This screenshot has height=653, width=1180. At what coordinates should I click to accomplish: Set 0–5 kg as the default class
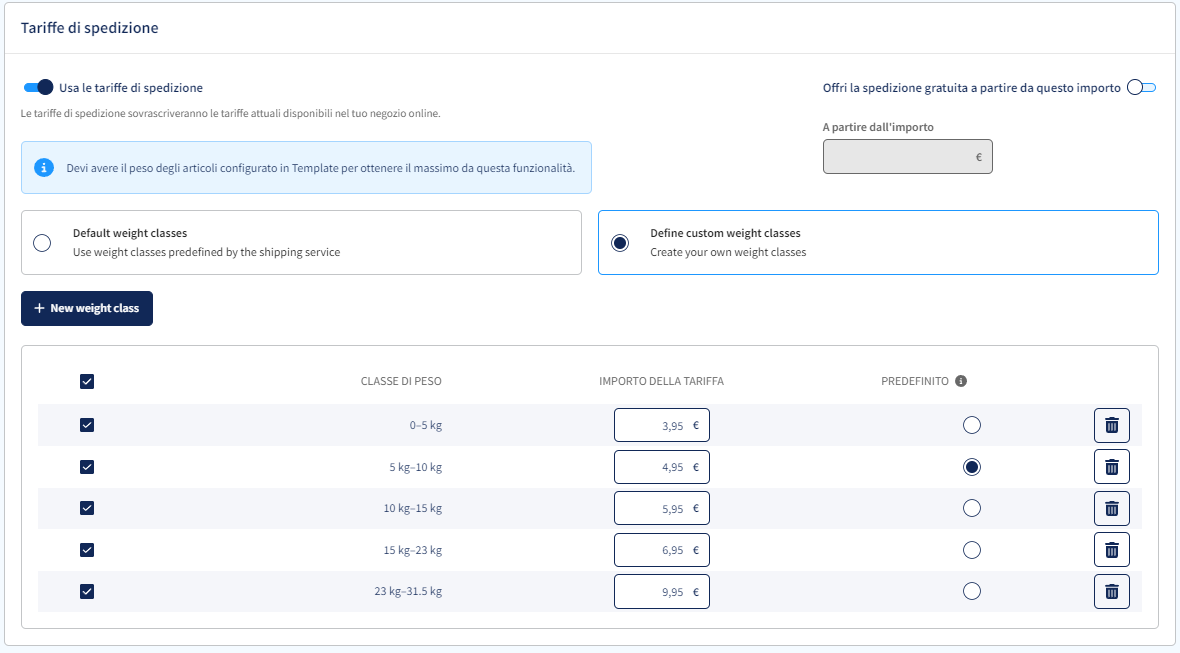(972, 425)
